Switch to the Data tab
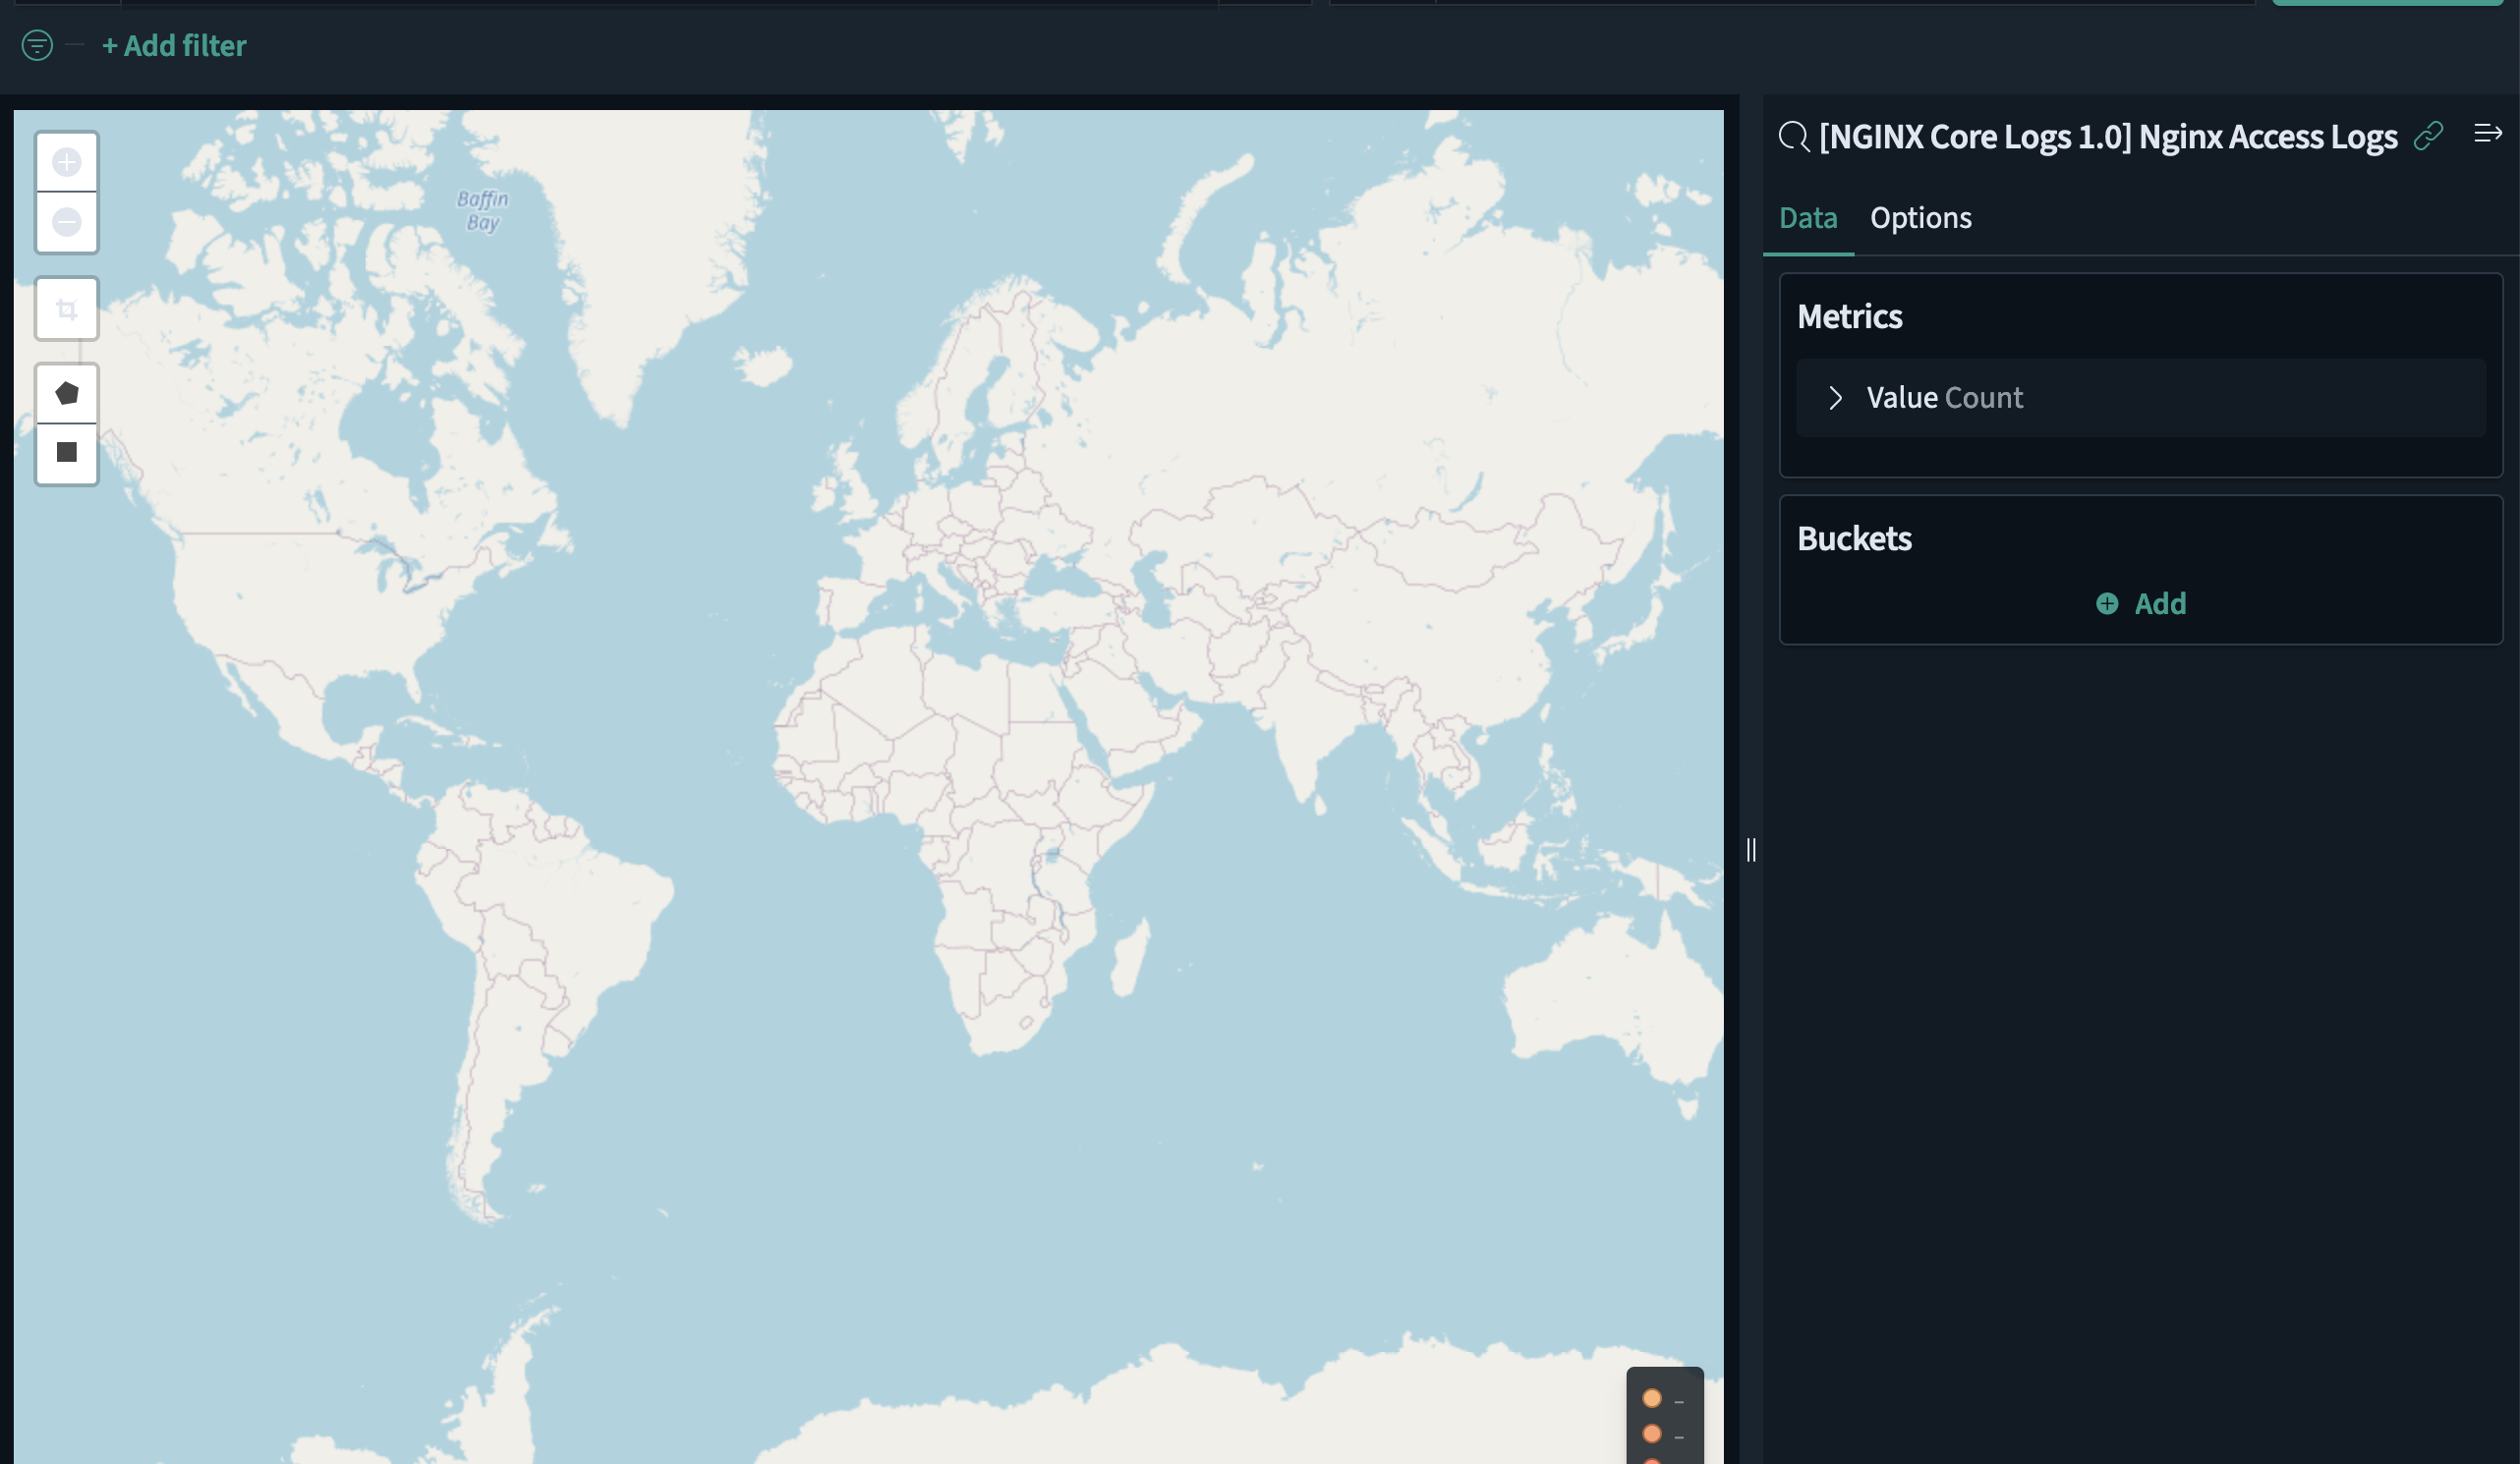2520x1464 pixels. [1807, 218]
